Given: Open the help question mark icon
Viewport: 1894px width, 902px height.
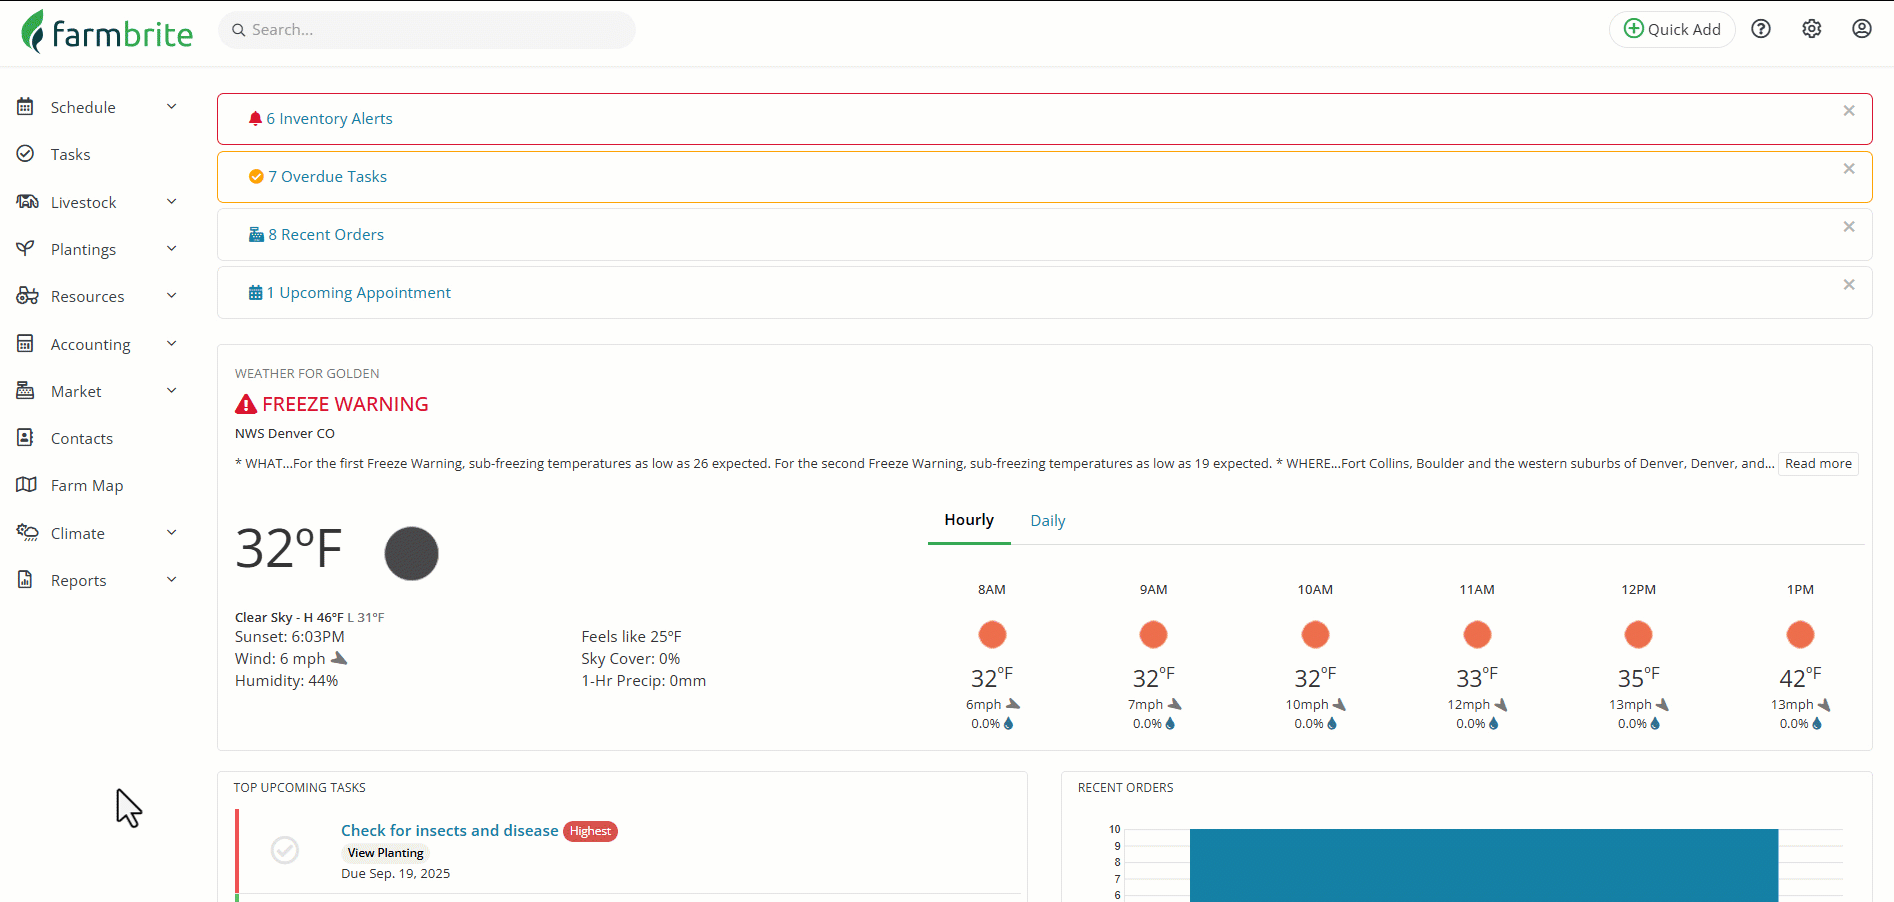Looking at the screenshot, I should point(1761,29).
